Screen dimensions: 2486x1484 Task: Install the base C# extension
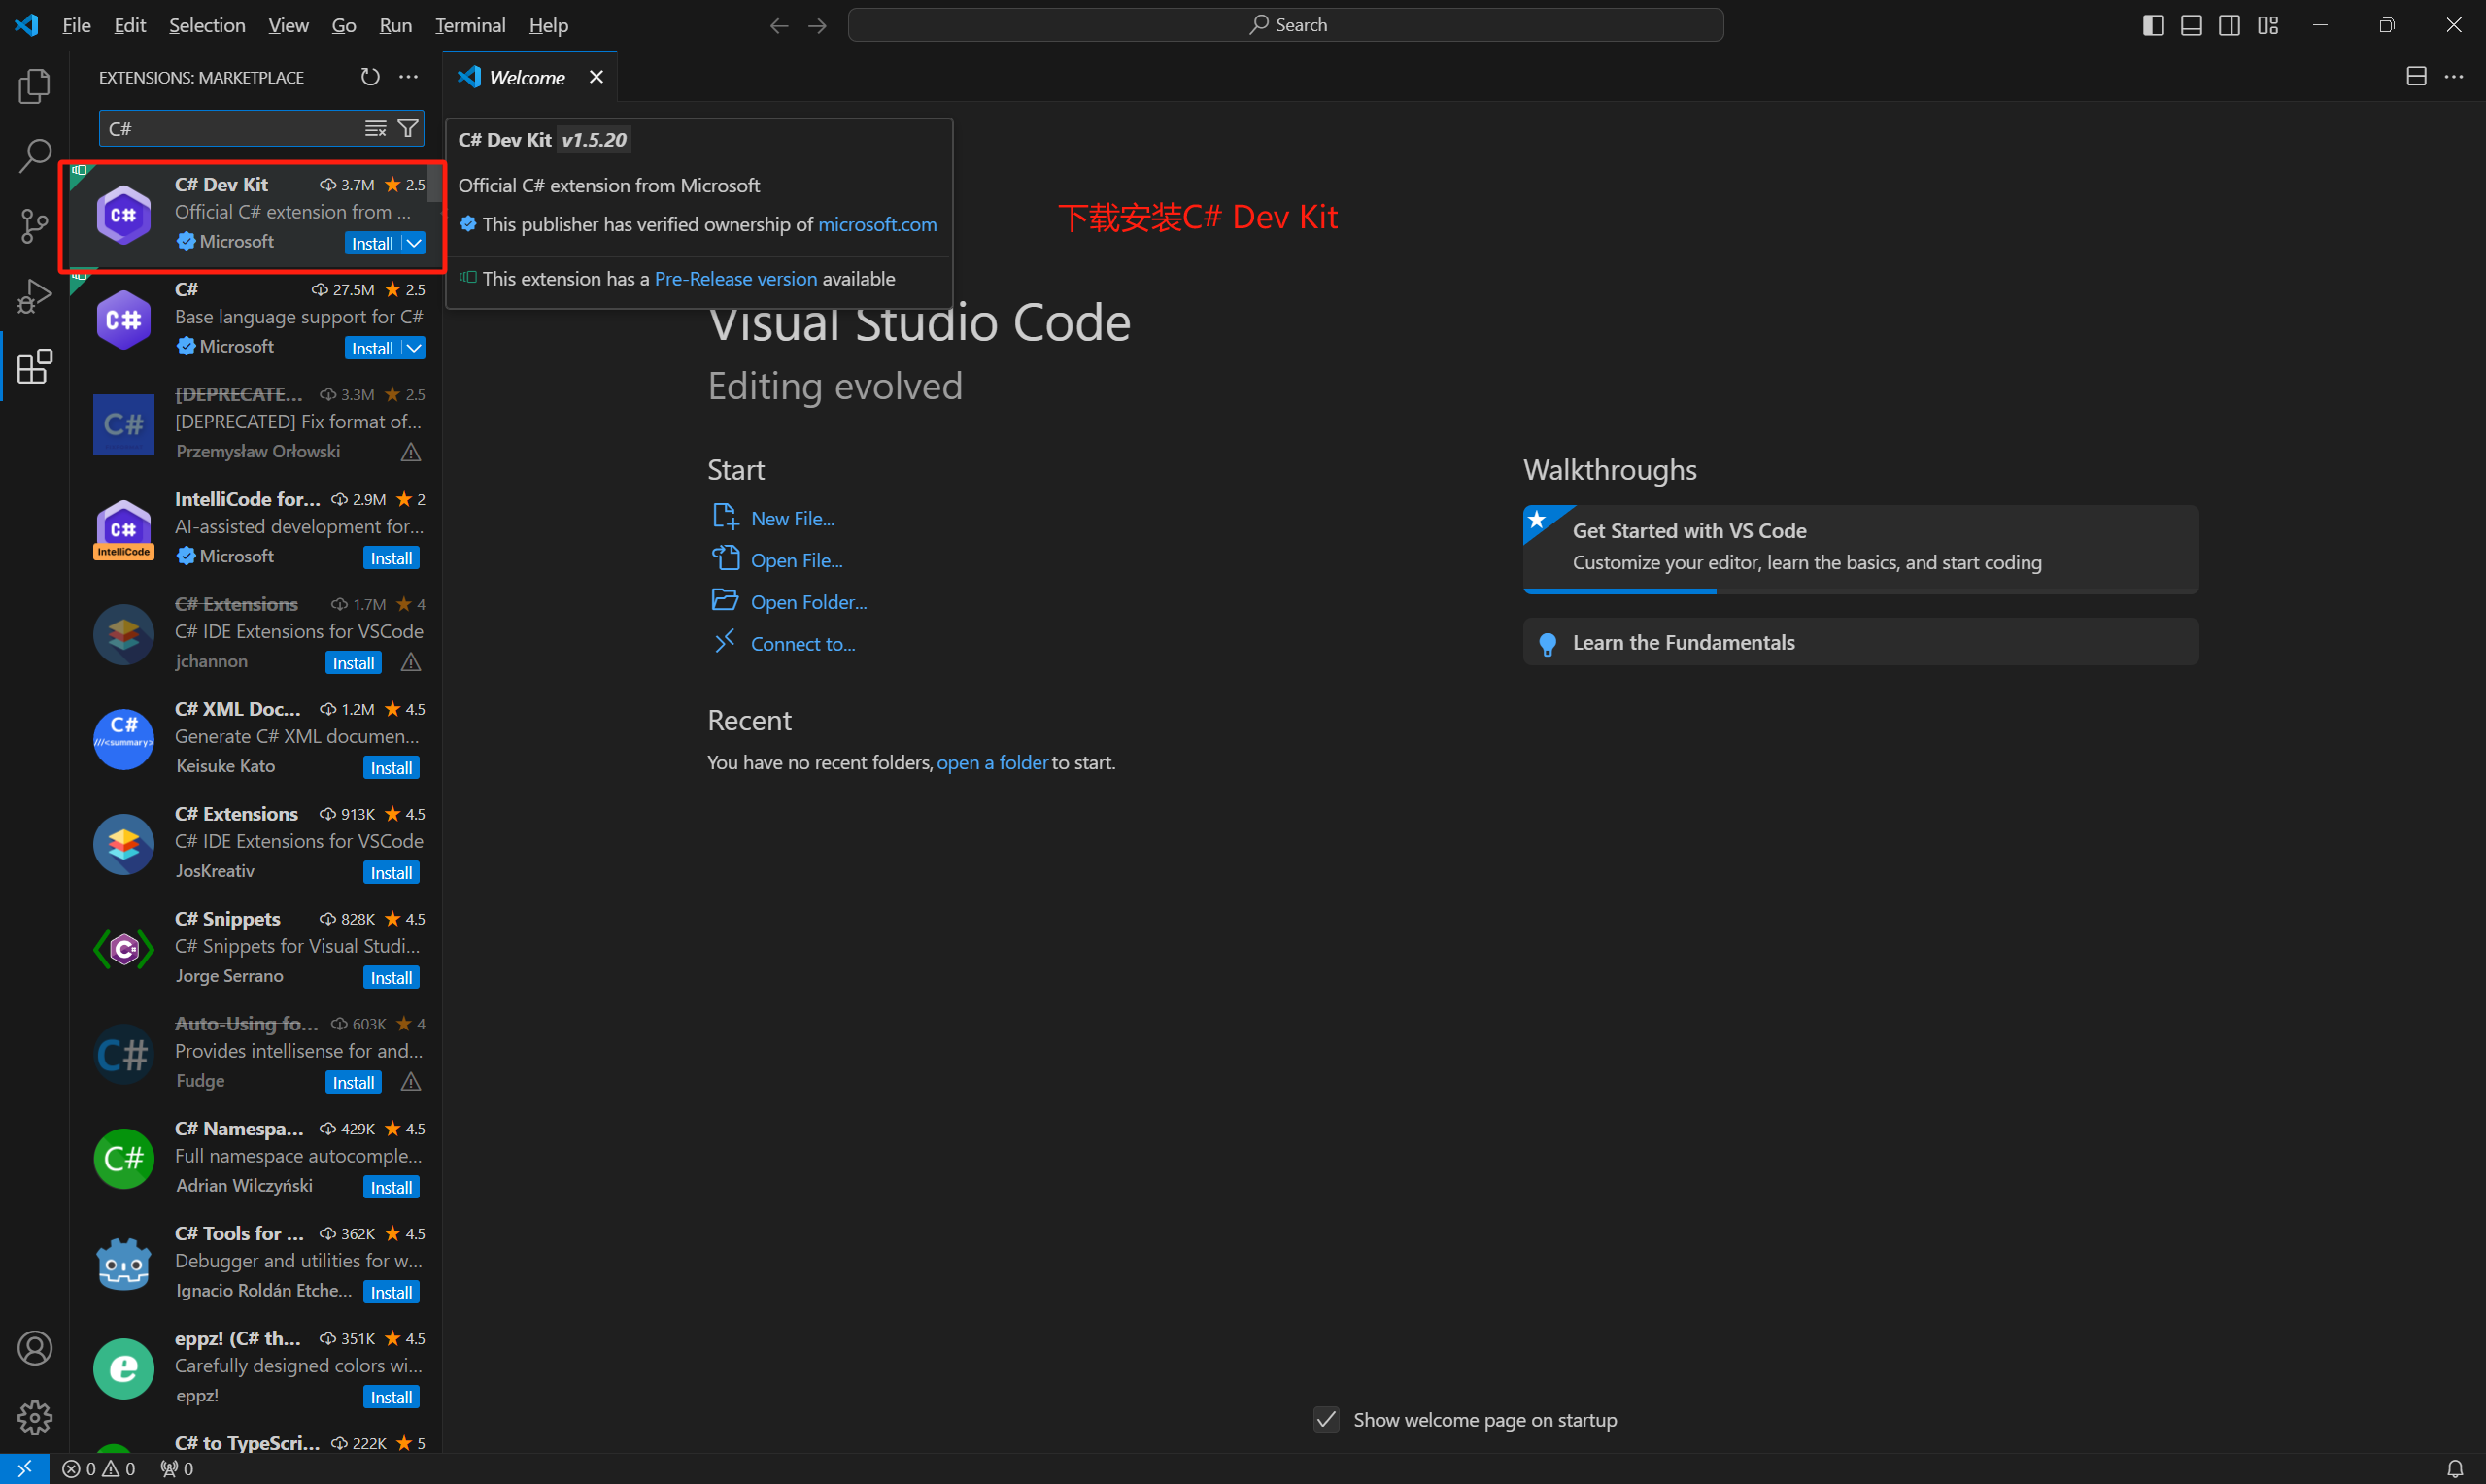pyautogui.click(x=372, y=348)
